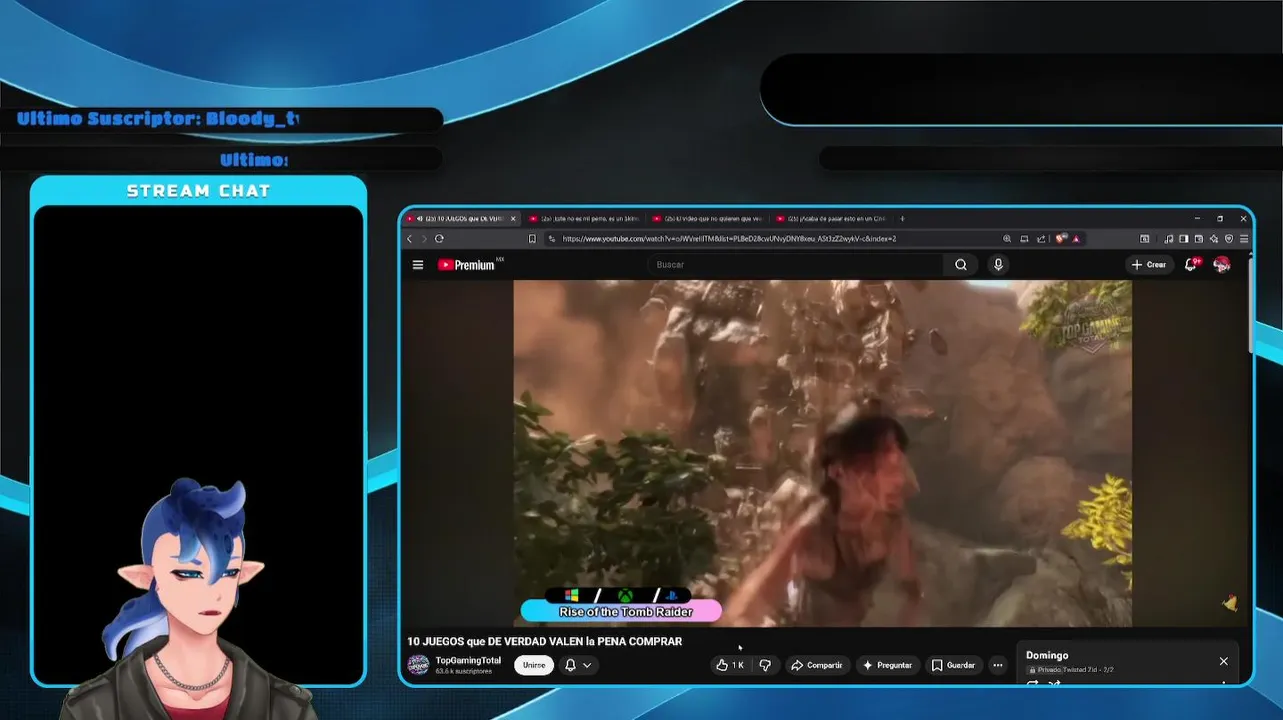Open more actions three-dot menu
The width and height of the screenshot is (1283, 720).
(997, 665)
